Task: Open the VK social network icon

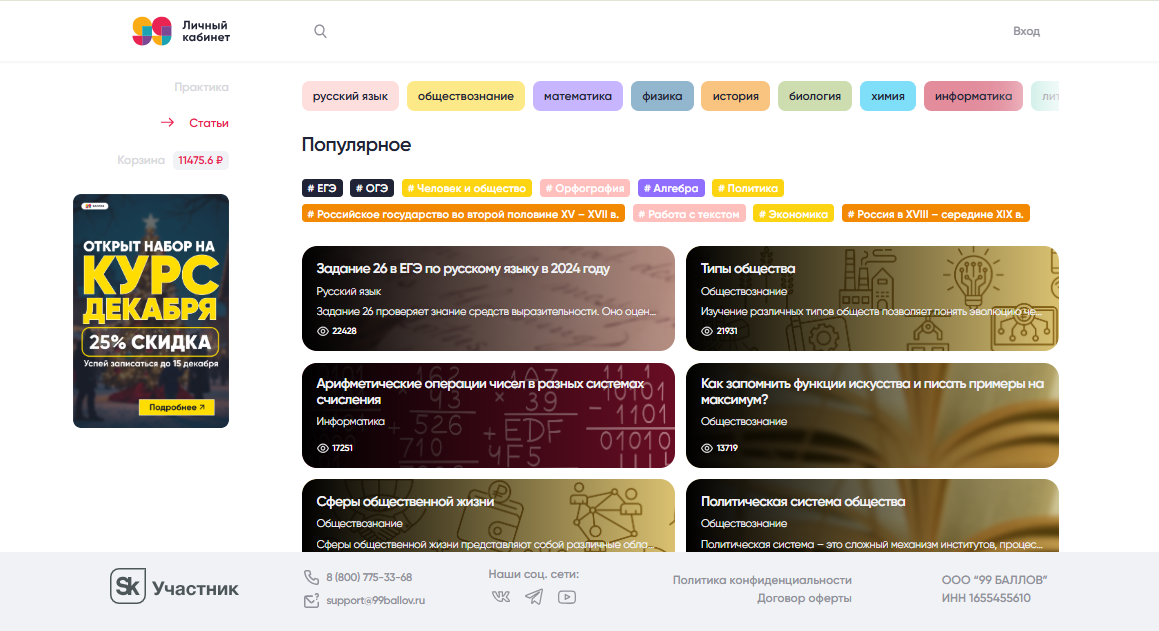Action: click(500, 597)
